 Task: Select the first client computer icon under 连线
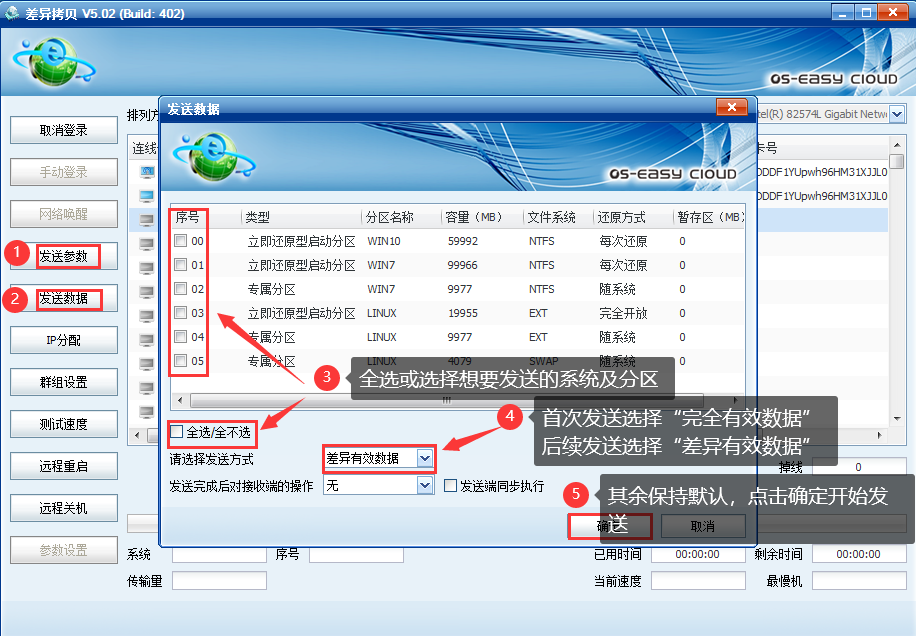click(x=146, y=172)
